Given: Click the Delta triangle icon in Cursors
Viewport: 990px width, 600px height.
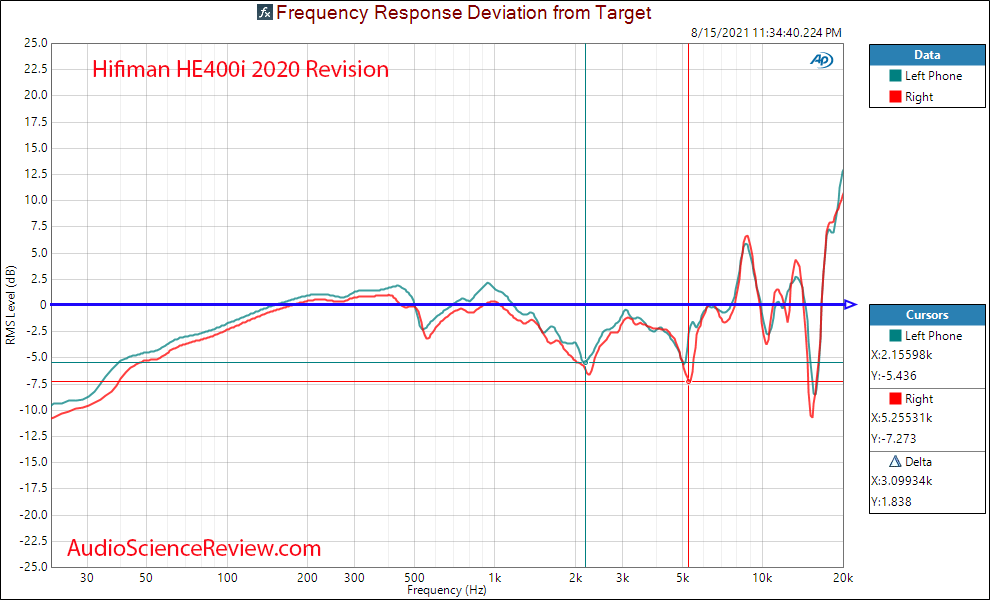Looking at the screenshot, I should click(895, 462).
